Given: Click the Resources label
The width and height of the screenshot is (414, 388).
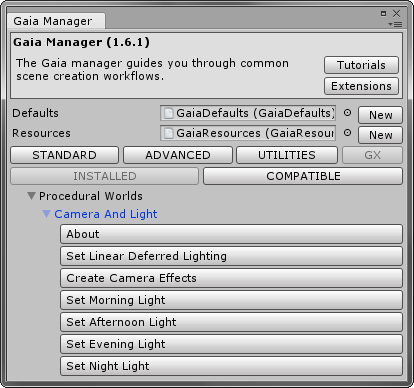Looking at the screenshot, I should coord(41,133).
